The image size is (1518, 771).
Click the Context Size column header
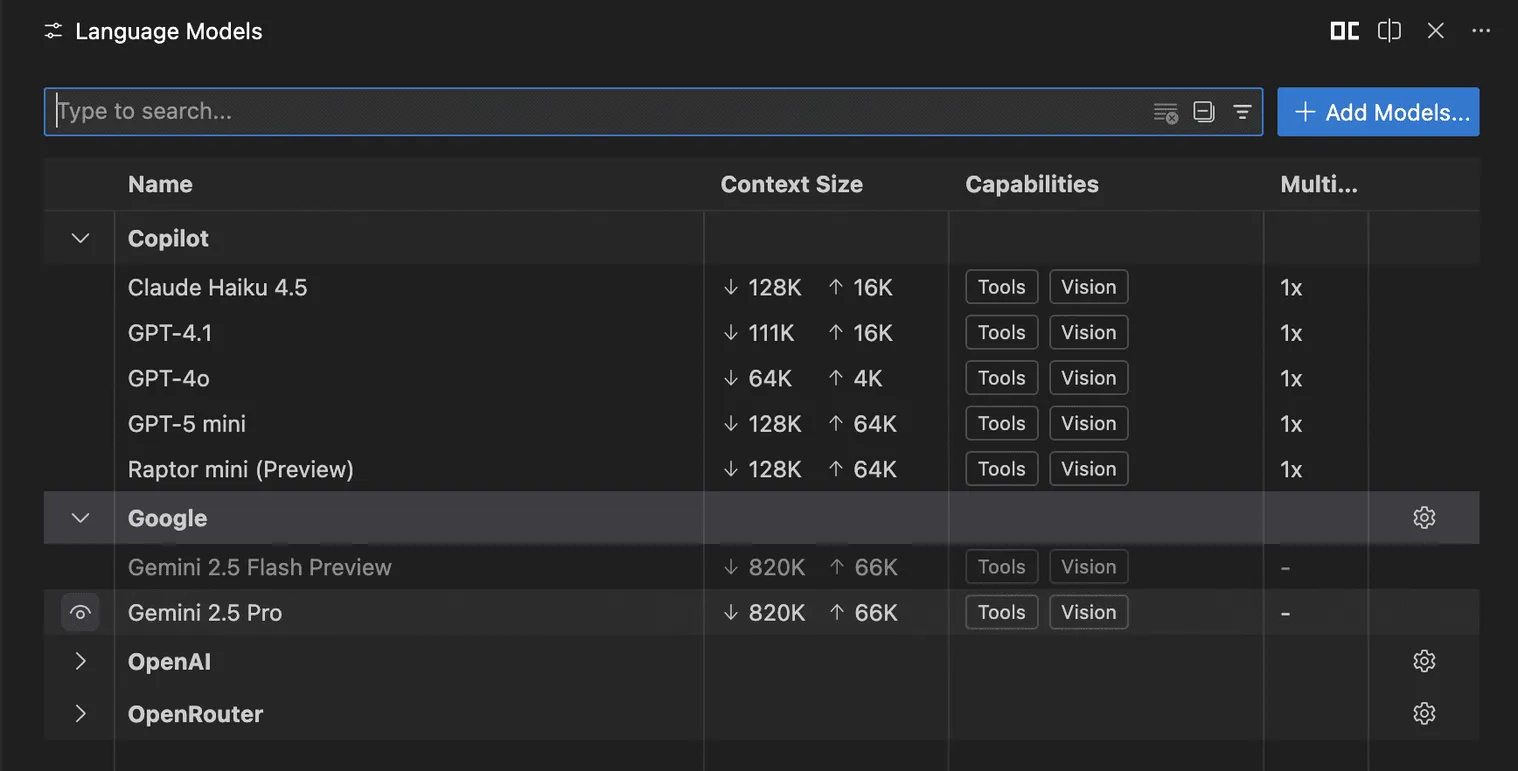point(791,184)
